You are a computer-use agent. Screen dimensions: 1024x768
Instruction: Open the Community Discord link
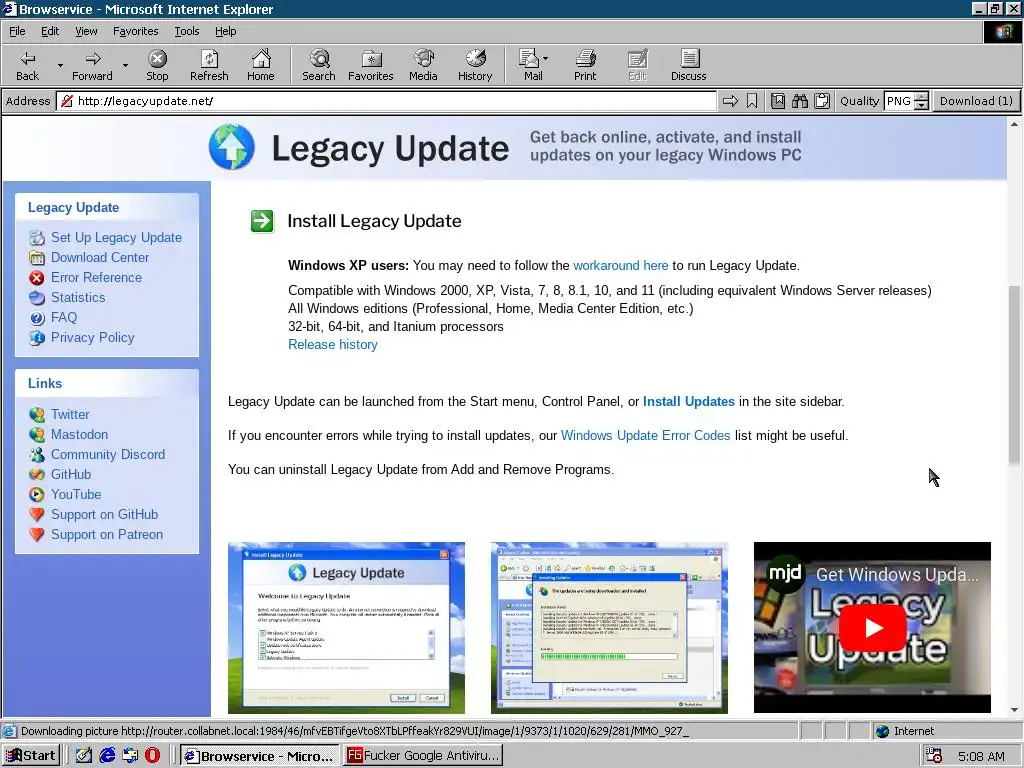tap(108, 455)
